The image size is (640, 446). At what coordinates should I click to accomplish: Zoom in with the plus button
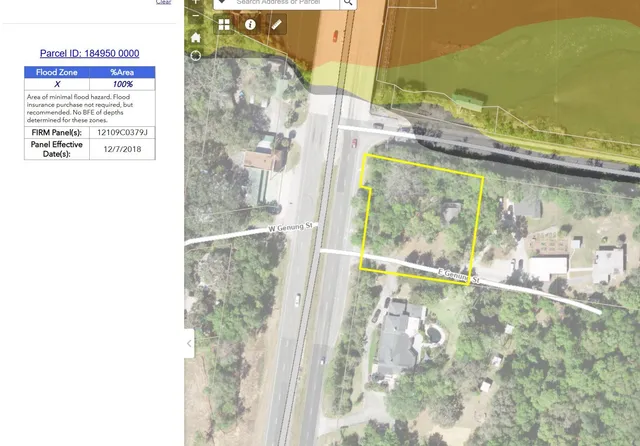[195, 3]
